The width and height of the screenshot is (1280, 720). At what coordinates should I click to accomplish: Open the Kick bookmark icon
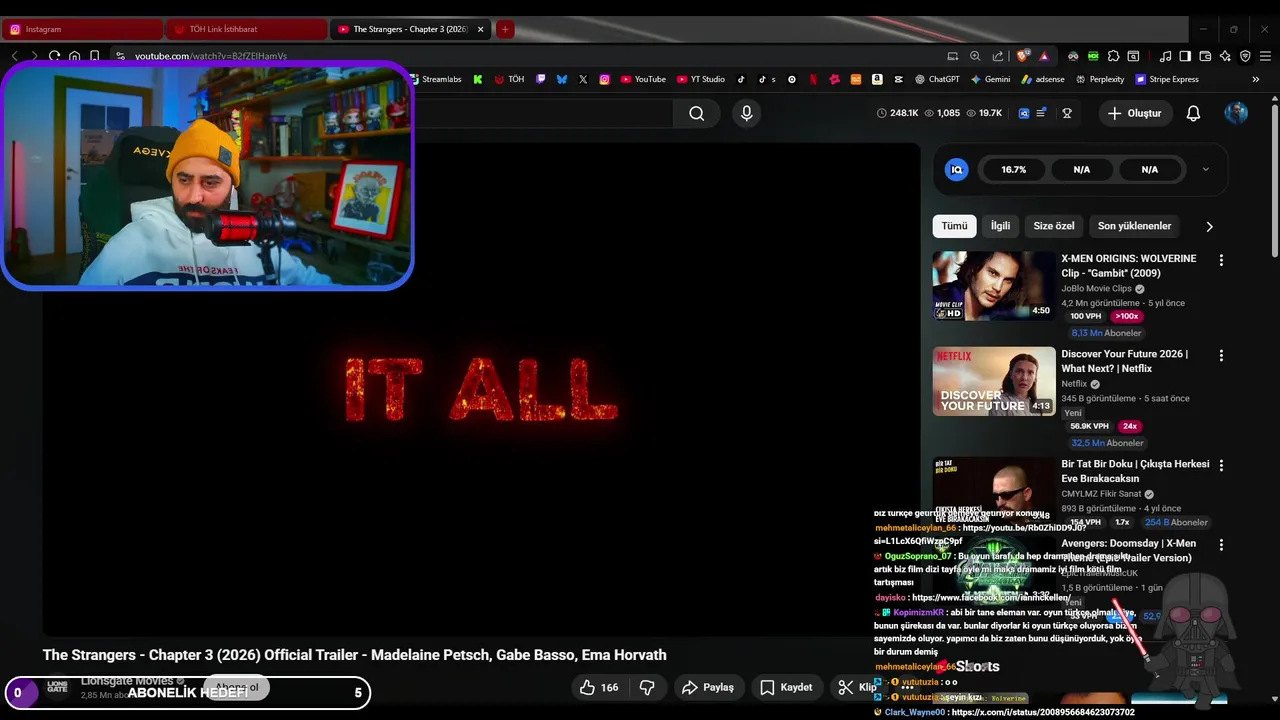pyautogui.click(x=477, y=79)
